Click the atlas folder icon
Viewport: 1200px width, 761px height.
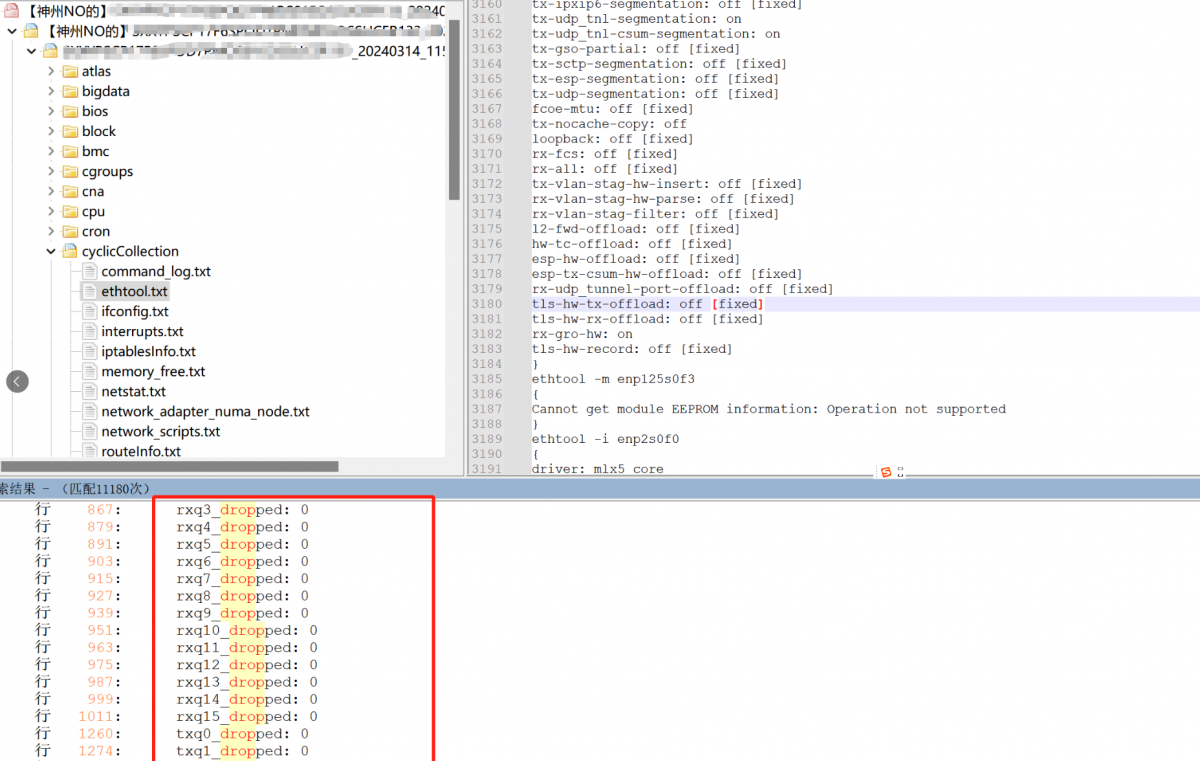coord(70,72)
